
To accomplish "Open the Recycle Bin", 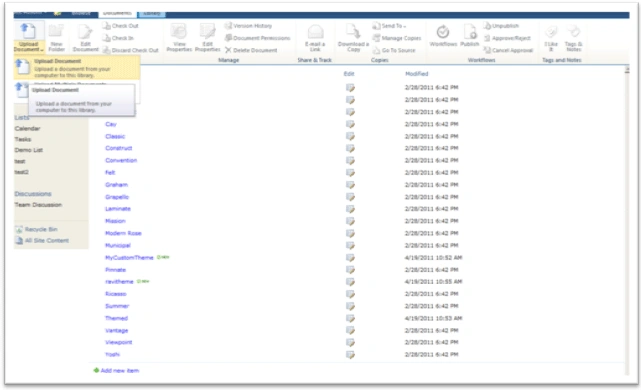I will pyautogui.click(x=41, y=230).
